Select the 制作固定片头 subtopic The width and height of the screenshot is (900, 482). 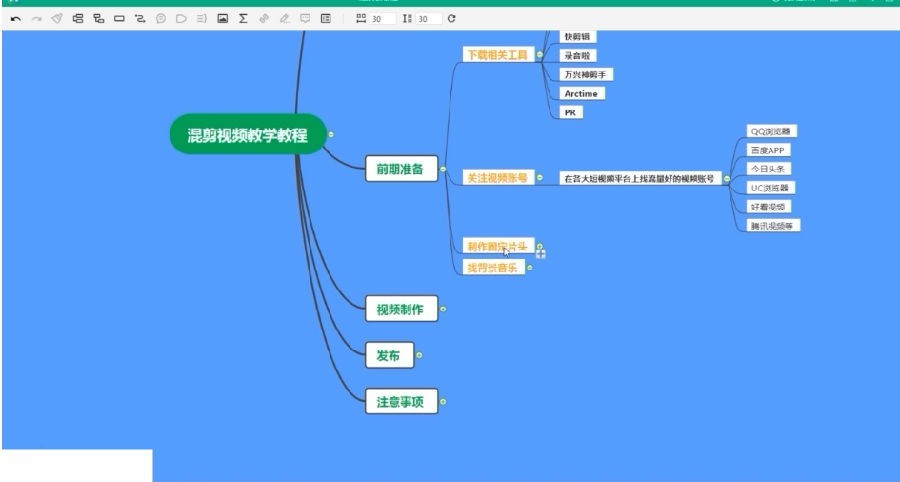[x=498, y=246]
